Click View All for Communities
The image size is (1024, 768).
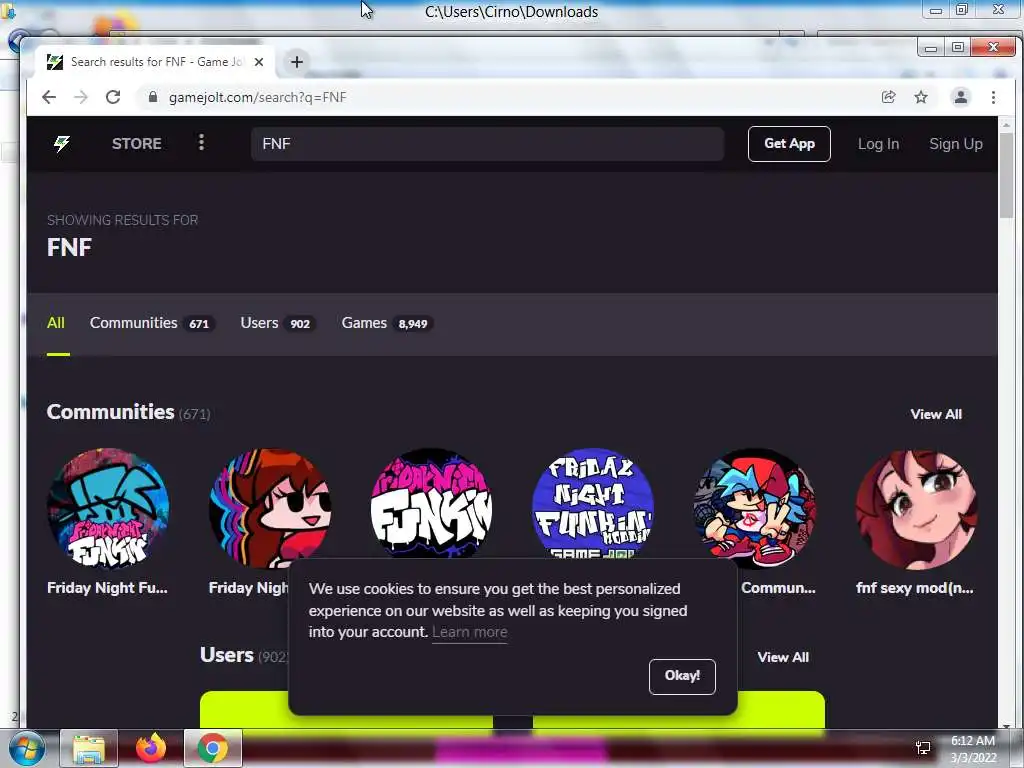[936, 414]
